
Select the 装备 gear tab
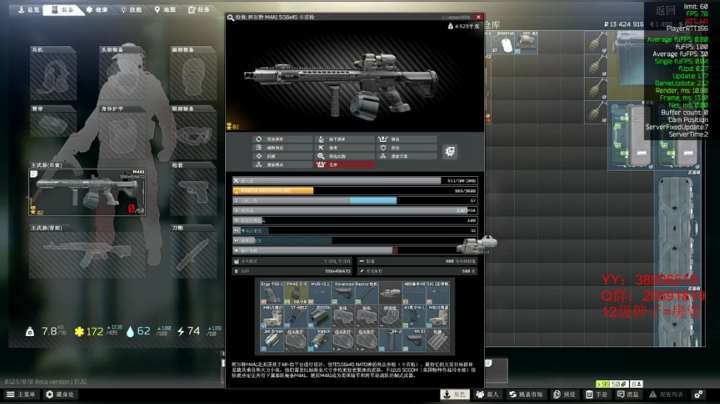tap(62, 10)
